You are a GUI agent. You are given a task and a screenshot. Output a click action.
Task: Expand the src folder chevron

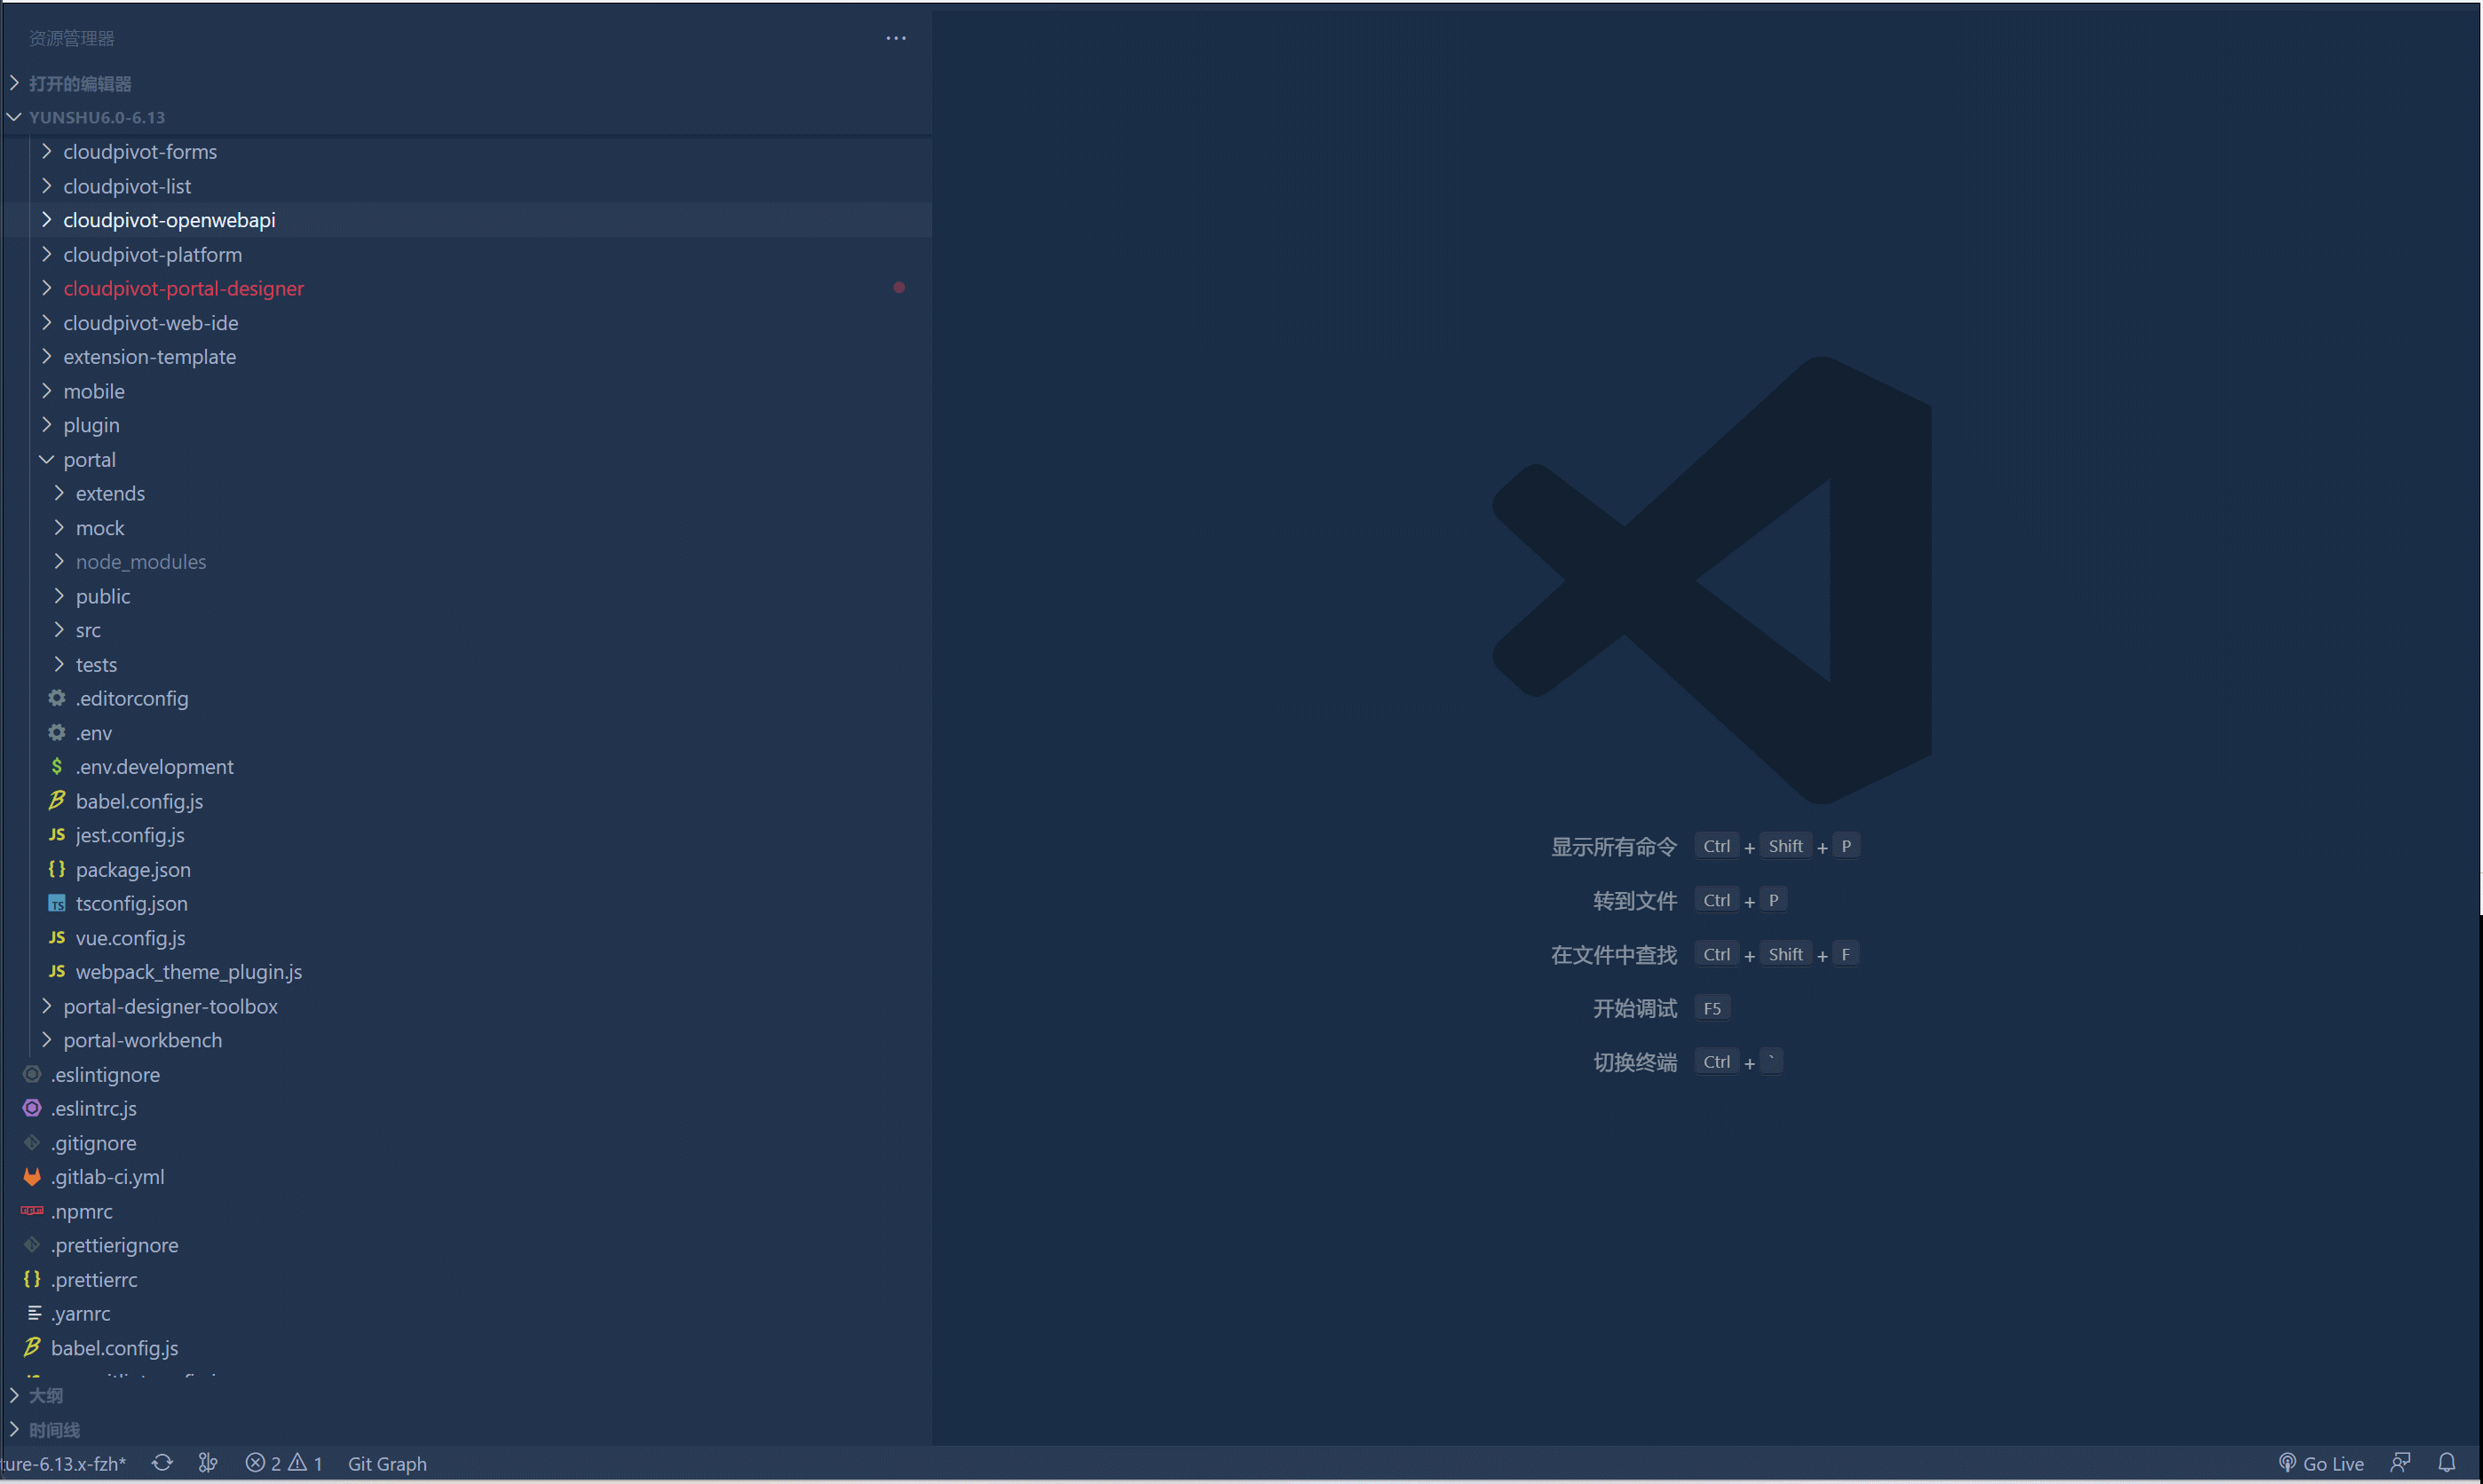[59, 630]
